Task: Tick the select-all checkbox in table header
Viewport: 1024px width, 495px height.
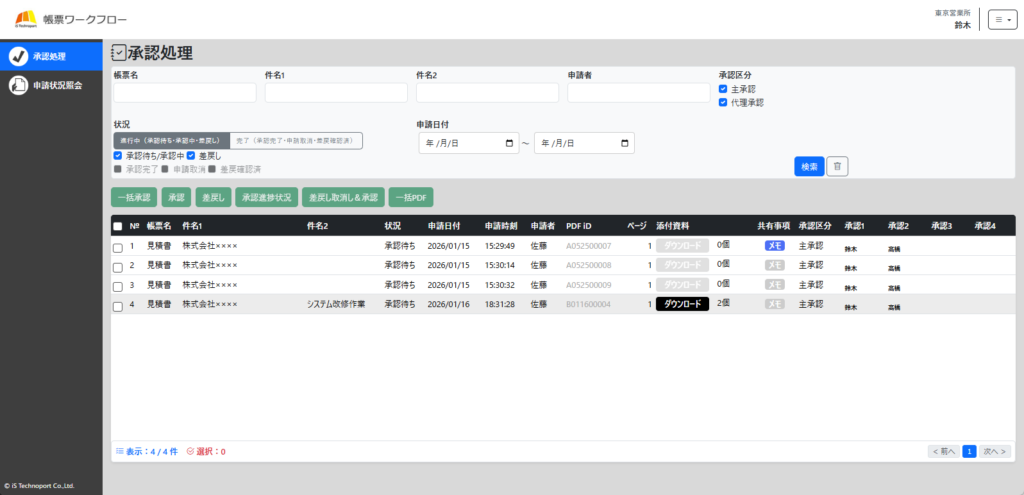Action: [x=118, y=226]
